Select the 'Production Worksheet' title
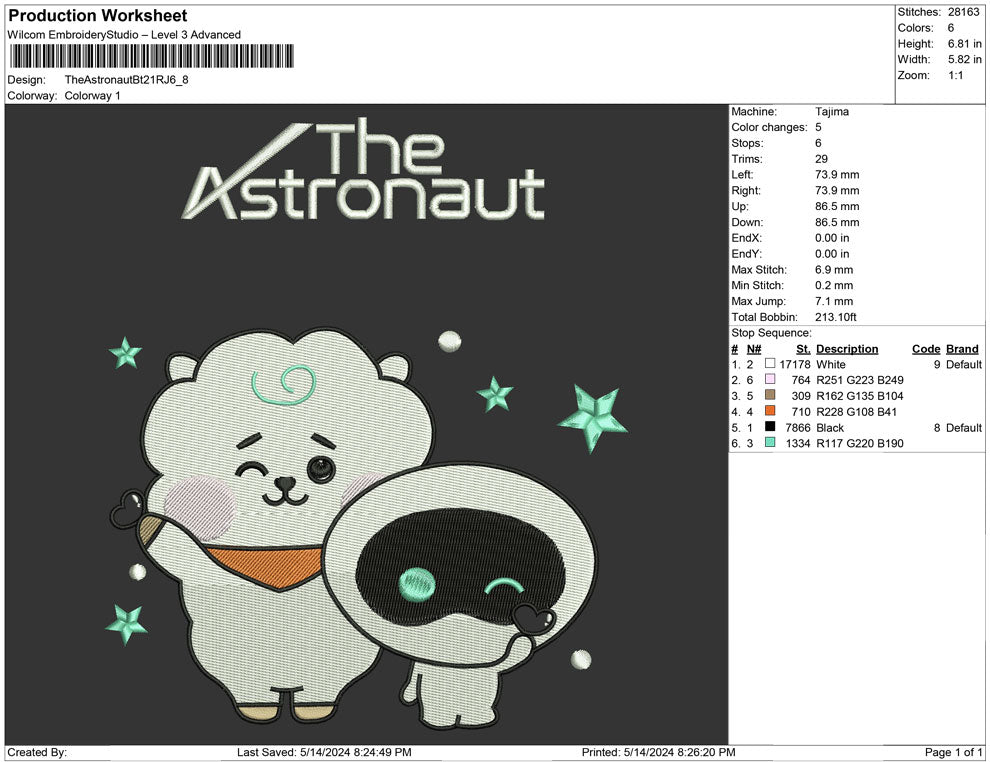The height and width of the screenshot is (762, 990). [98, 16]
